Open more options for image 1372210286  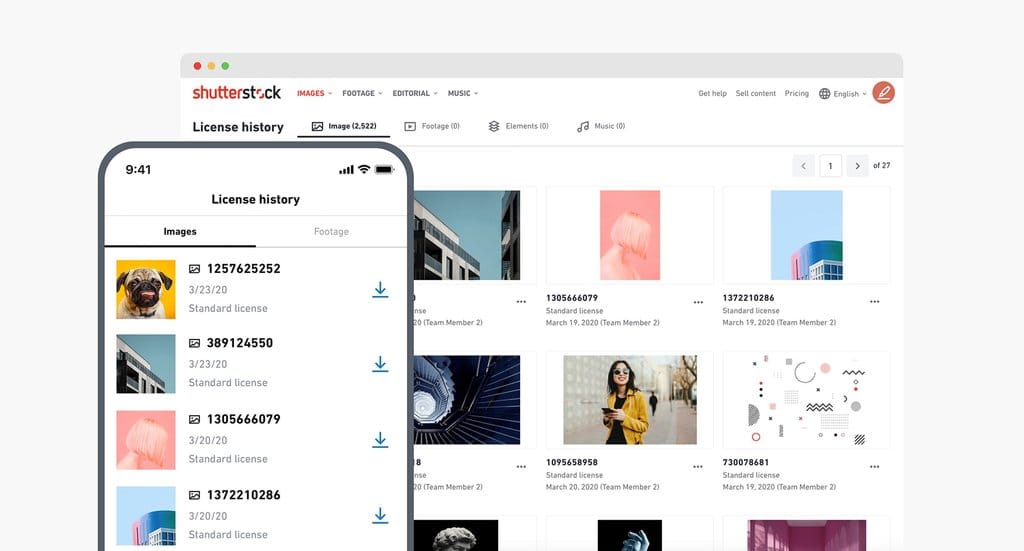(874, 301)
